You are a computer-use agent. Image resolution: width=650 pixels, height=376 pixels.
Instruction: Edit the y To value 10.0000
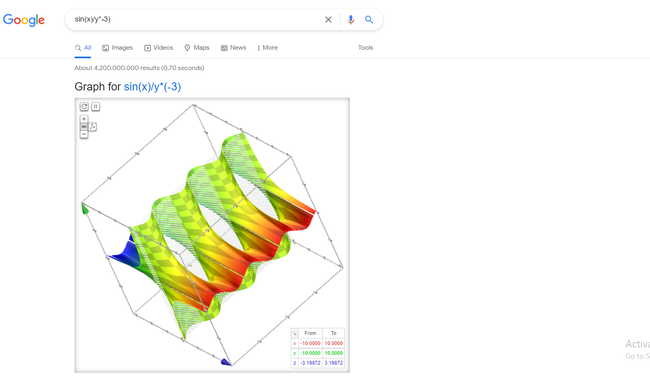click(x=334, y=353)
